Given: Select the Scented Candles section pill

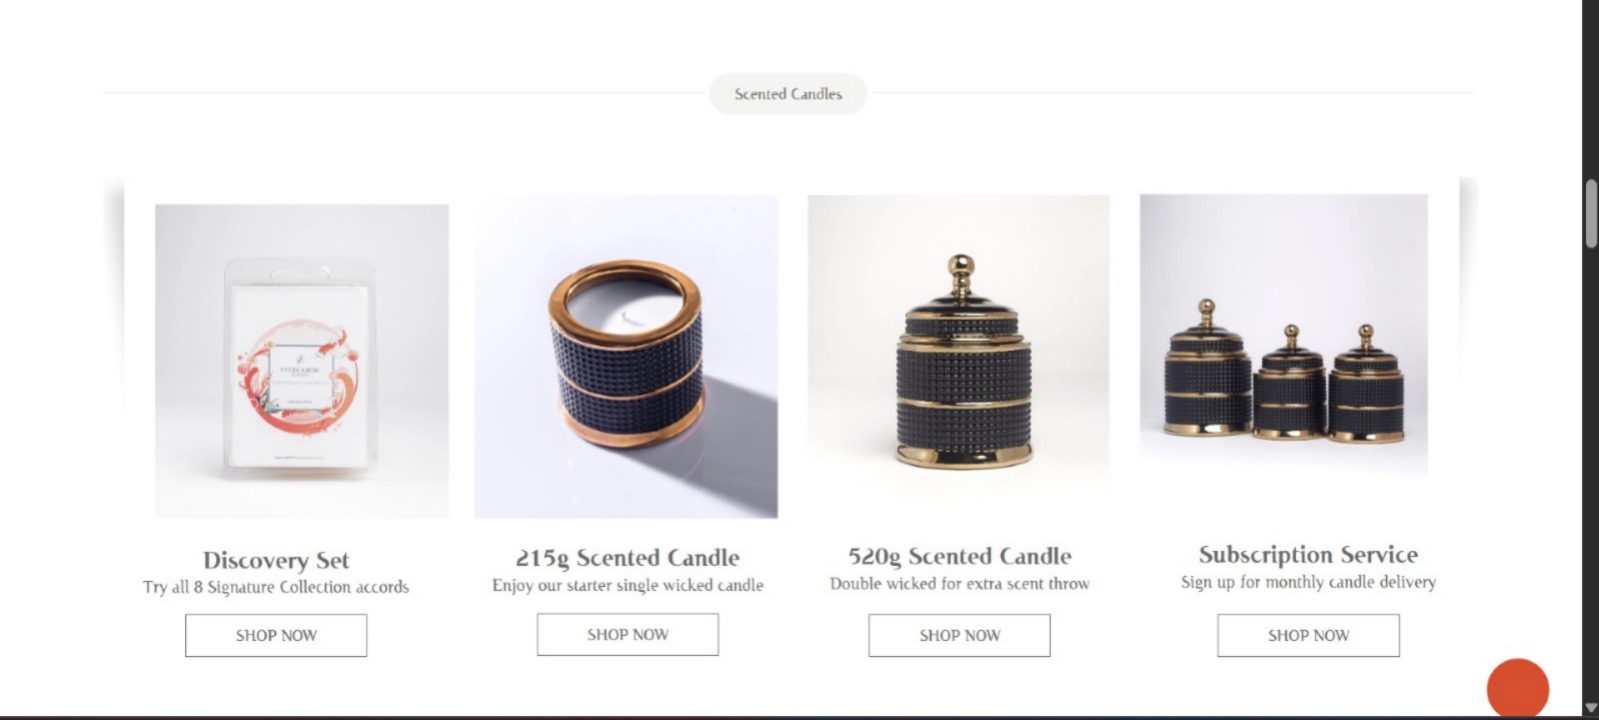Looking at the screenshot, I should 788,94.
